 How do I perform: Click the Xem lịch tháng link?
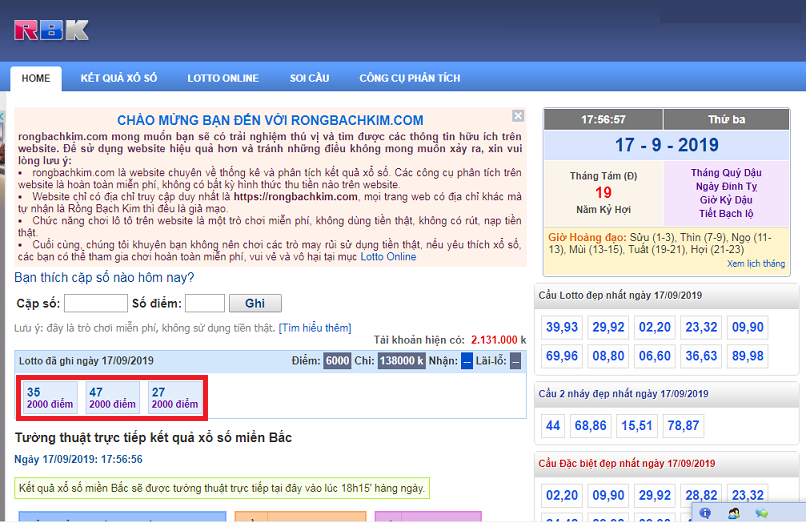point(756,264)
